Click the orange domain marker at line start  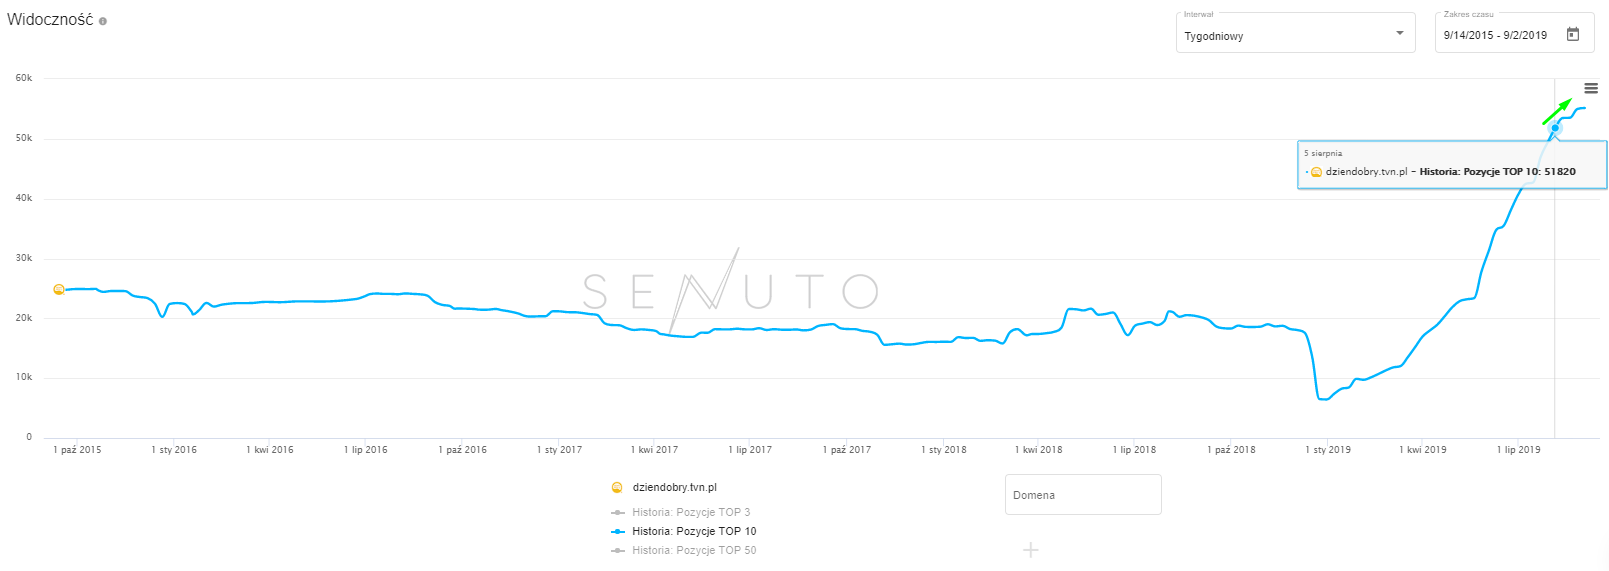[59, 290]
